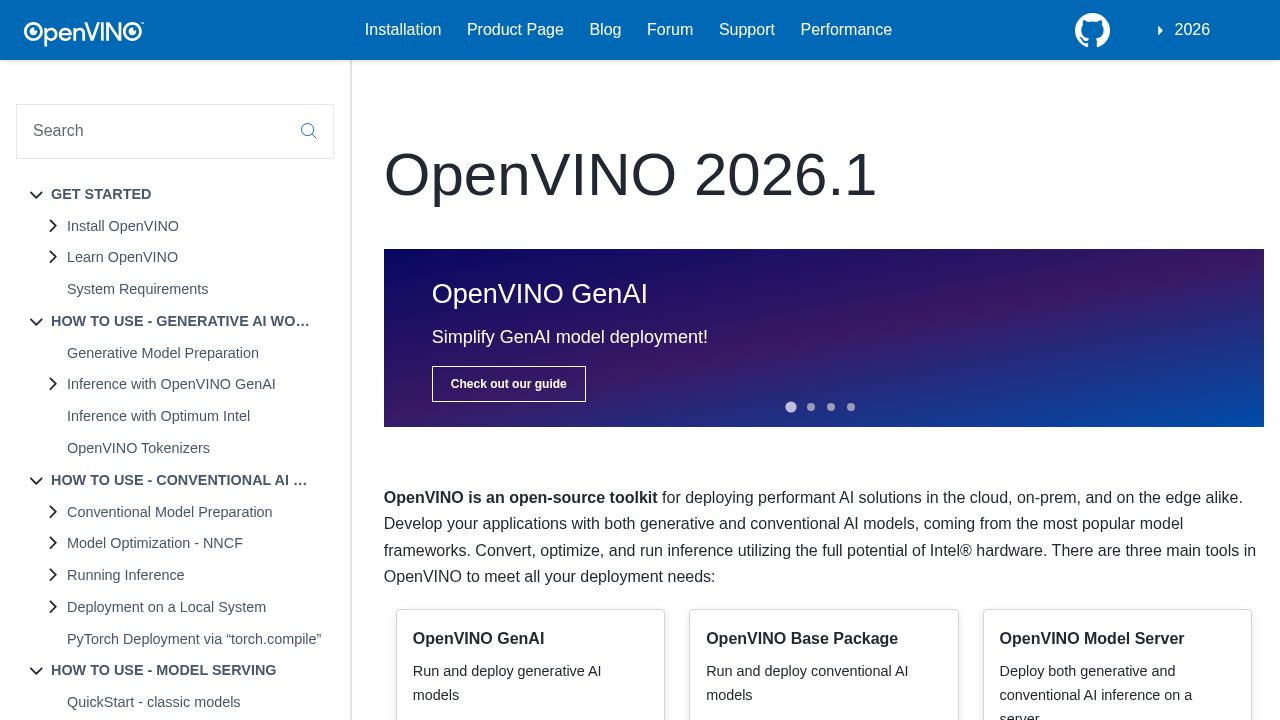
Task: Select the first carousel dot
Action: coord(791,407)
